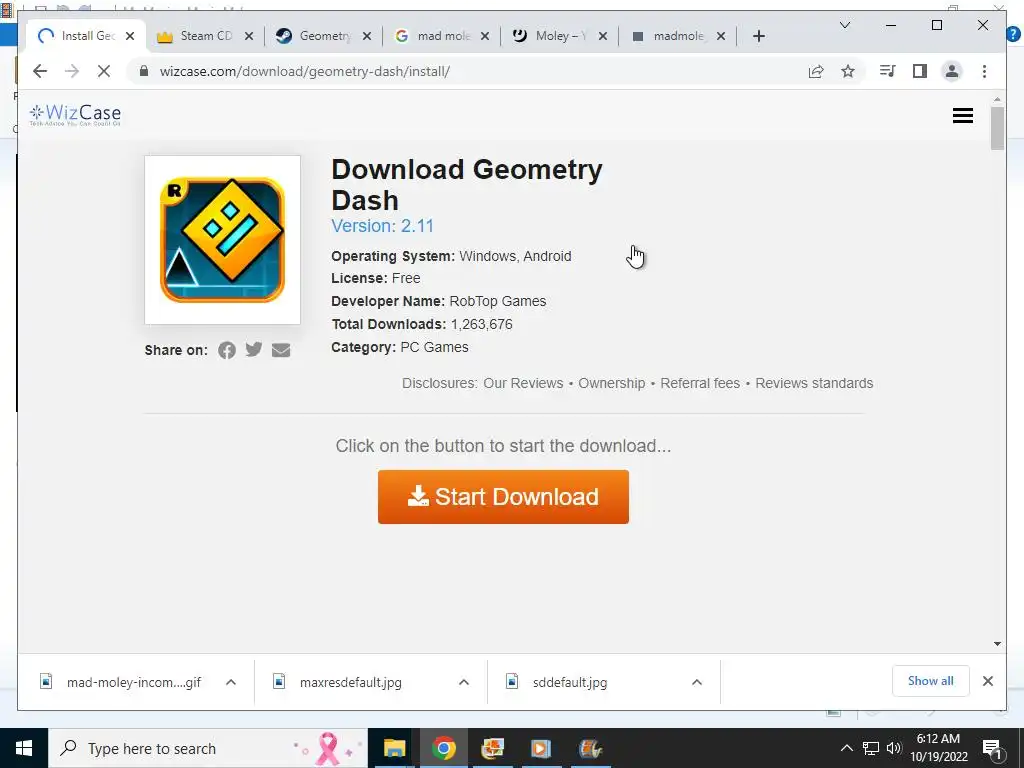Click the WizCase logo
The width and height of the screenshot is (1024, 768).
point(75,115)
